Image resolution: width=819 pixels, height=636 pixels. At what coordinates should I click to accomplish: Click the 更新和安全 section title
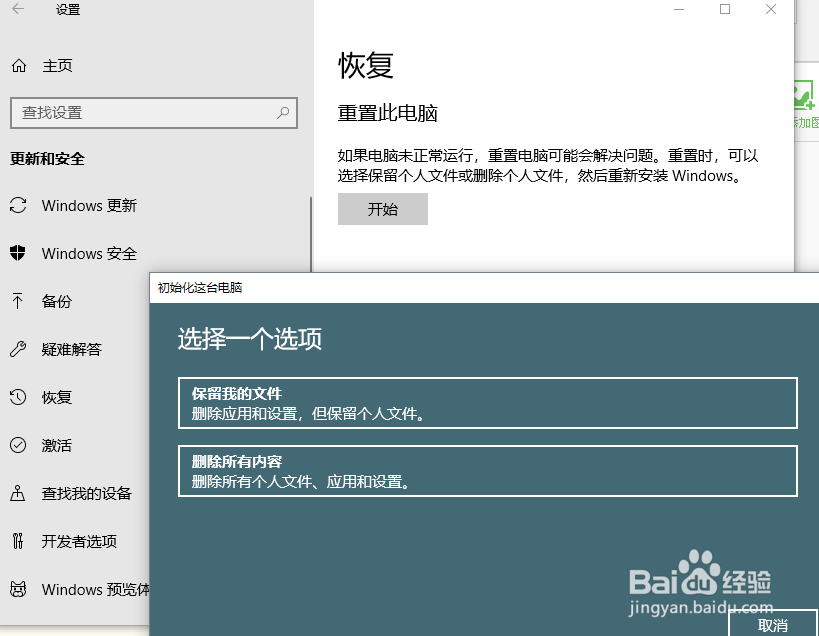point(48,158)
